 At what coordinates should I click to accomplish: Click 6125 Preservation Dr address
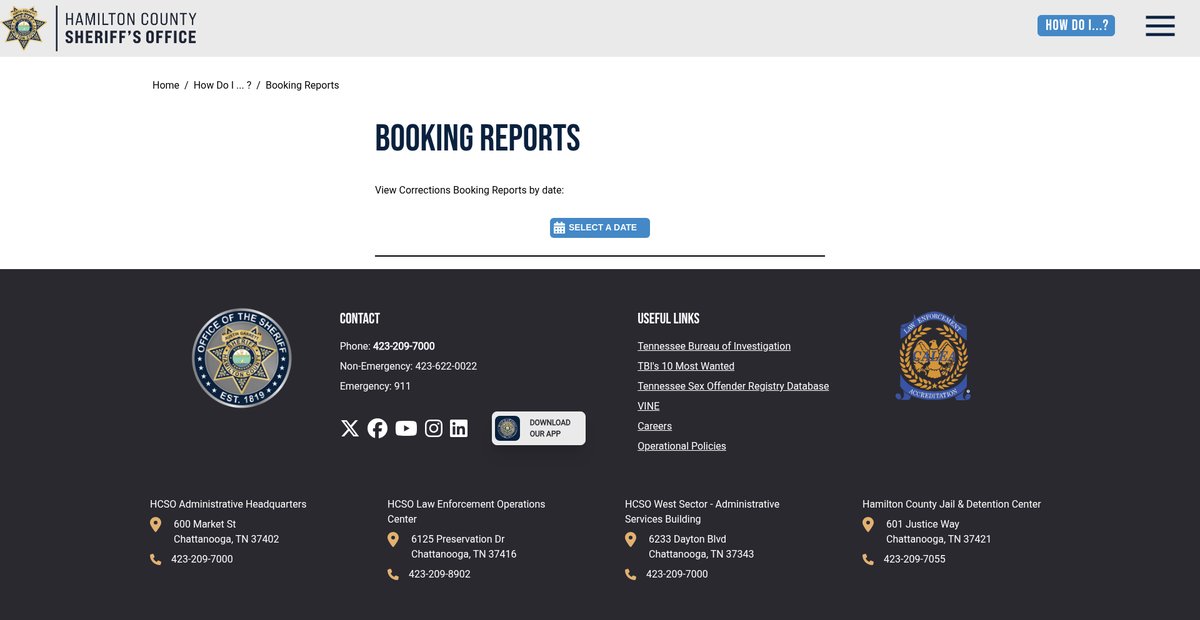click(x=458, y=539)
